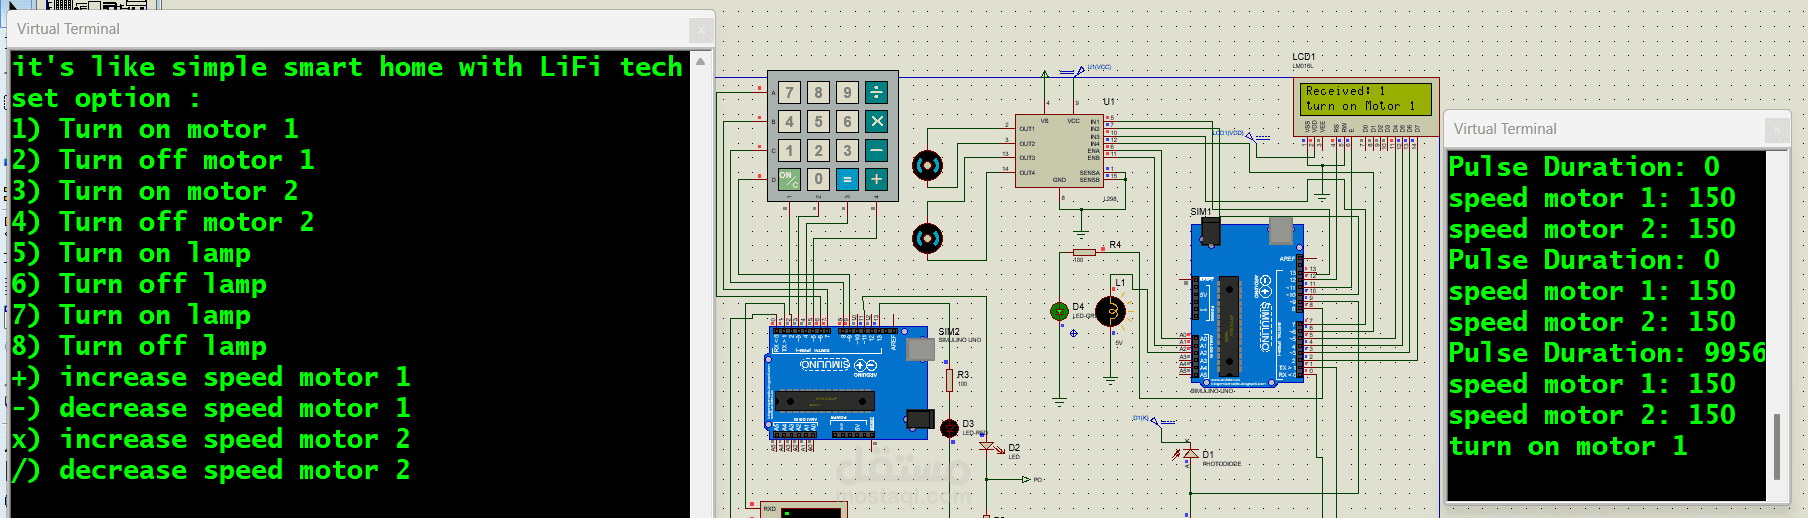This screenshot has height=518, width=1808.
Task: Select the SIM2 Arduino Uno board
Action: click(x=851, y=382)
